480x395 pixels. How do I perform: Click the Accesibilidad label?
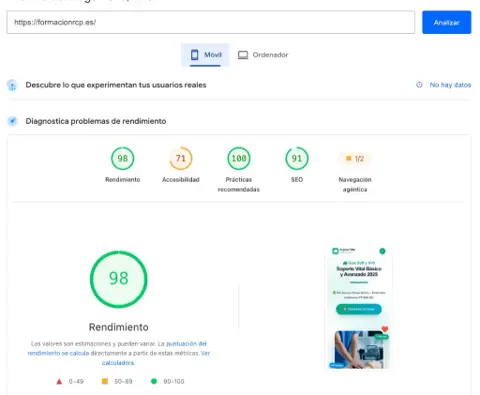(181, 180)
